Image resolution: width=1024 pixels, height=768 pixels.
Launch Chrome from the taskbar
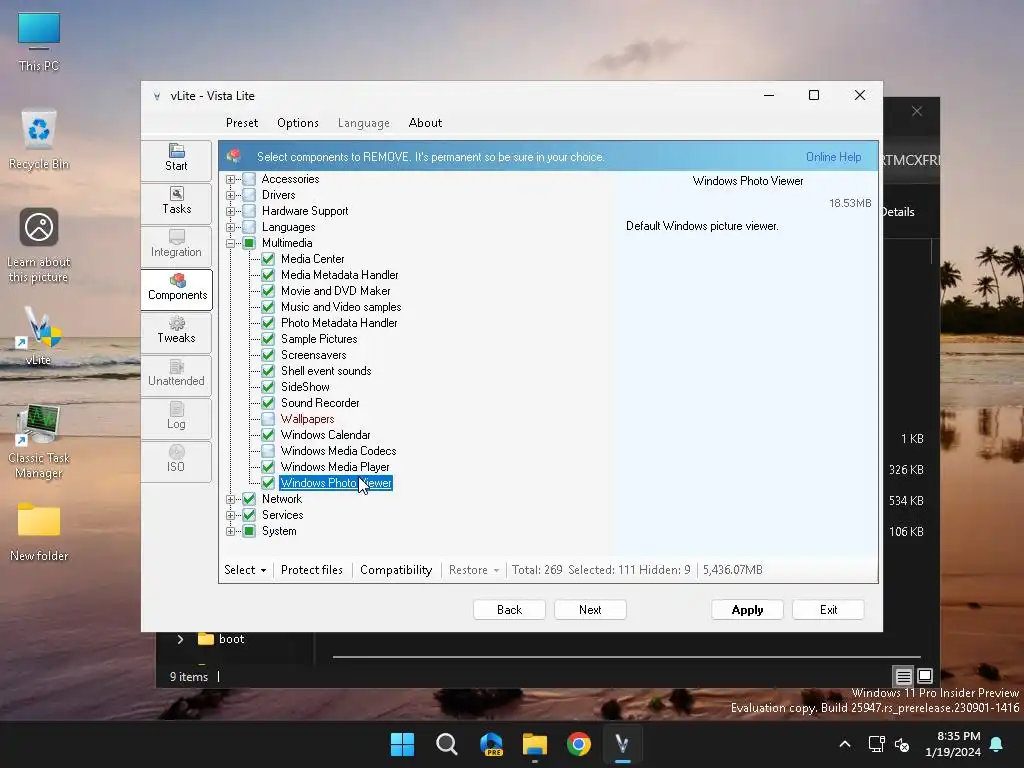pyautogui.click(x=579, y=744)
